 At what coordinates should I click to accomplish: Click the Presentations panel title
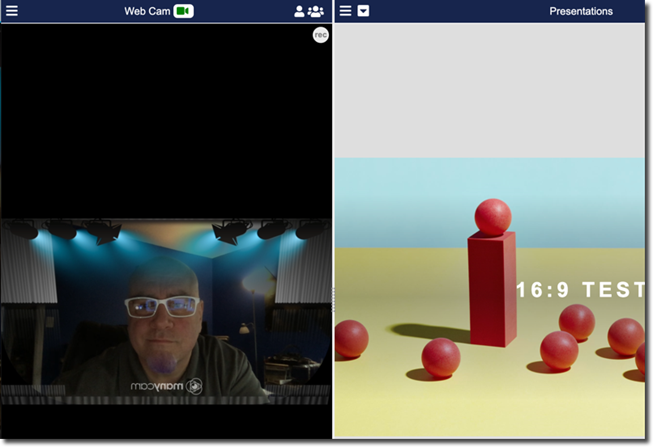581,11
